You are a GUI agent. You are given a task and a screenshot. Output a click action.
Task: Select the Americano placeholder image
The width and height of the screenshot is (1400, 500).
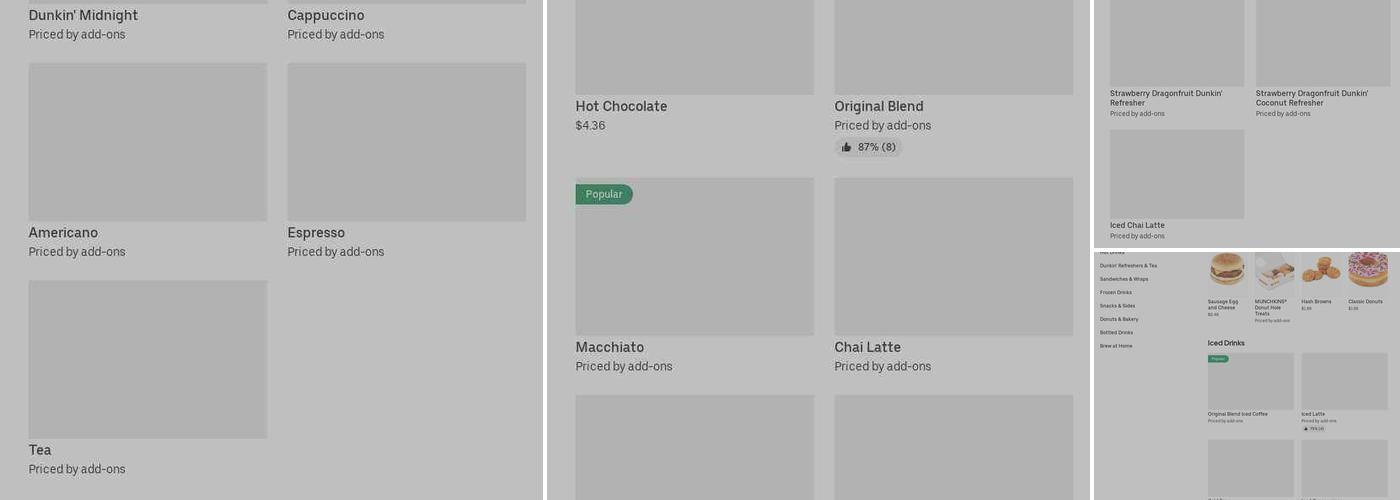coord(148,142)
